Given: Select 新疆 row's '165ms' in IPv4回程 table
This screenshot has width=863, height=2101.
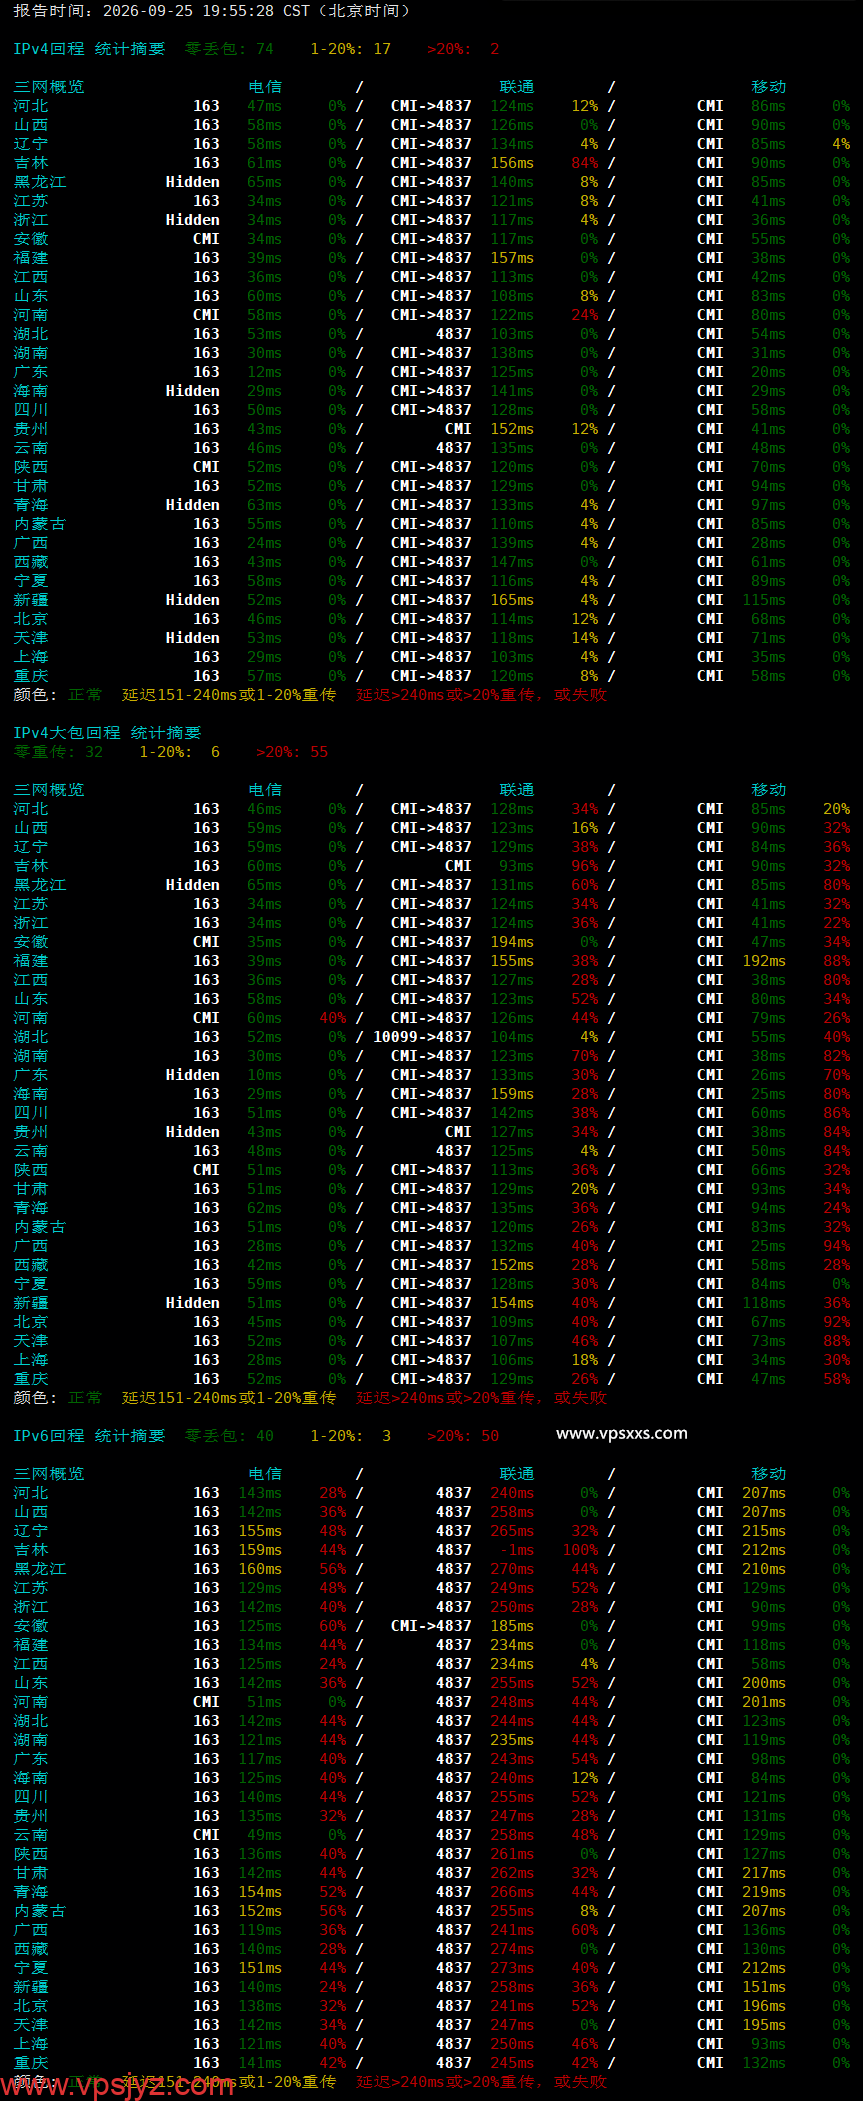Looking at the screenshot, I should (x=512, y=600).
